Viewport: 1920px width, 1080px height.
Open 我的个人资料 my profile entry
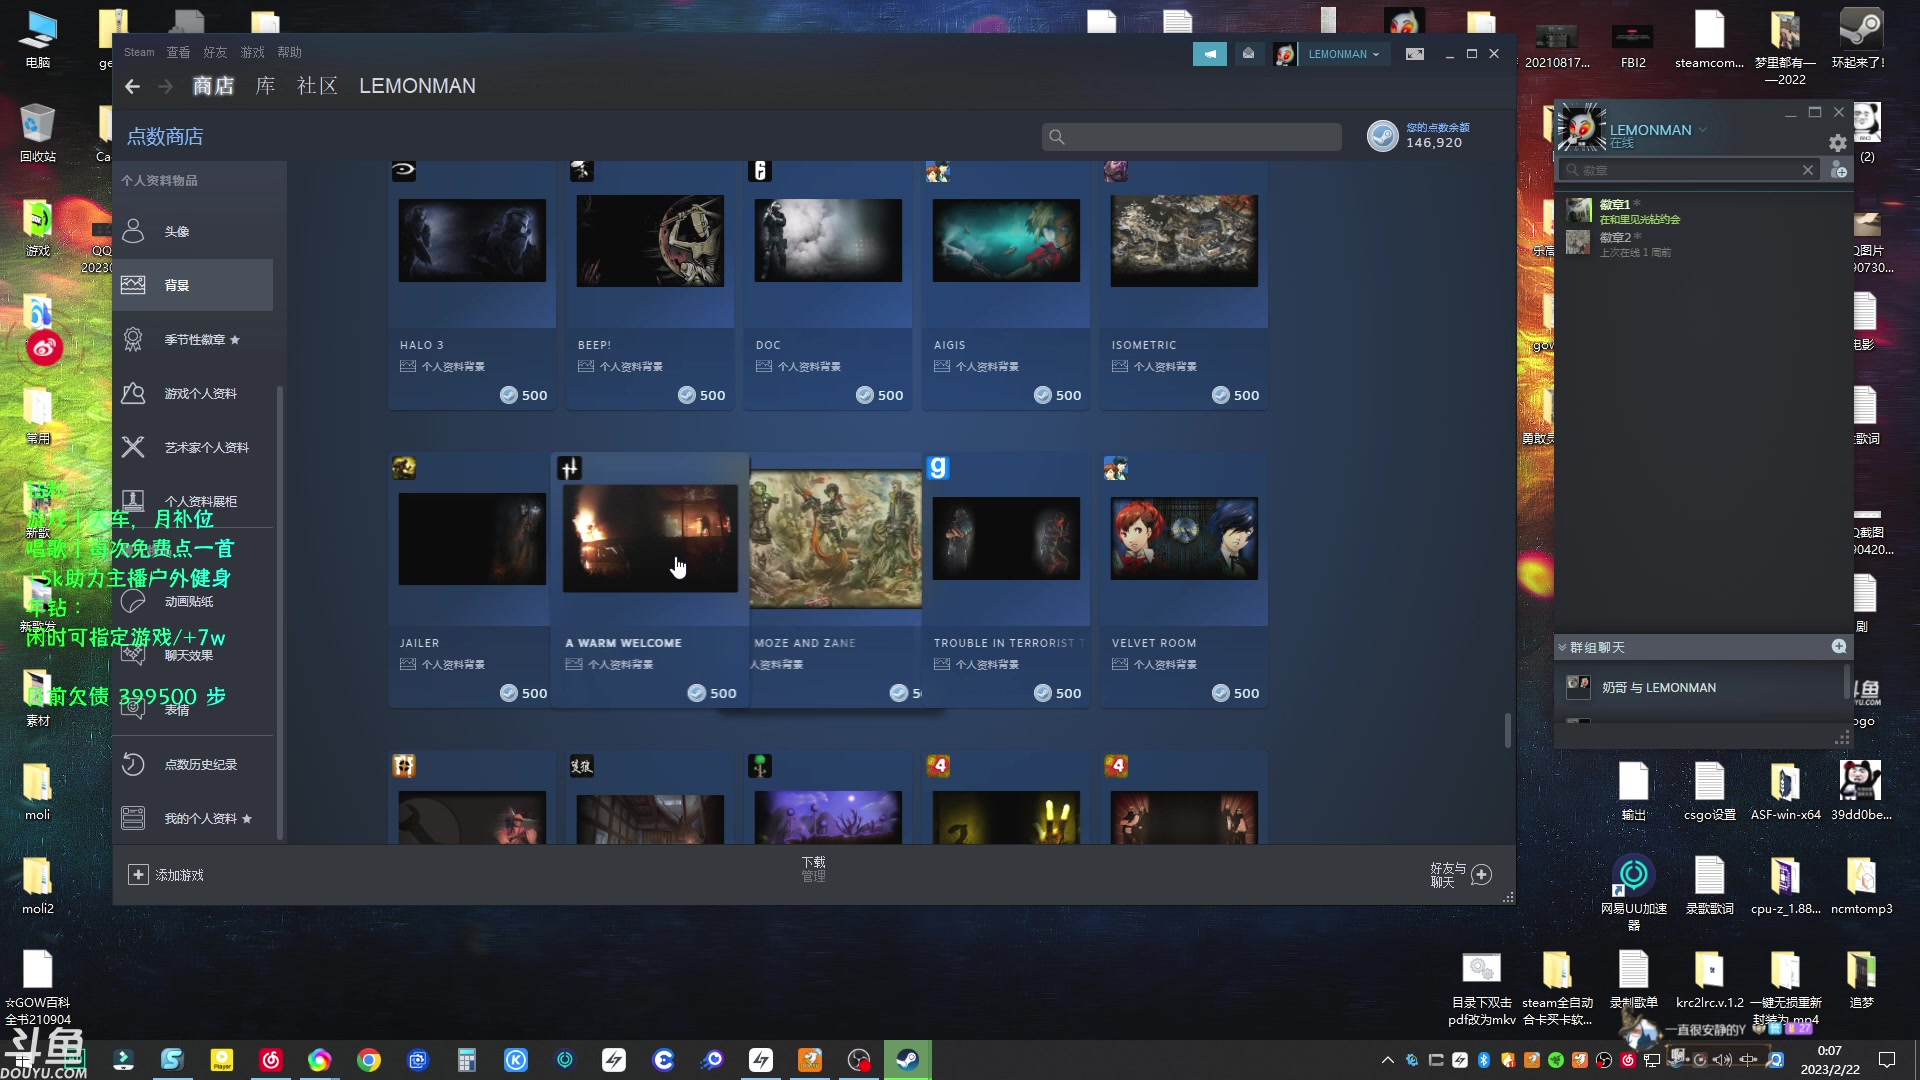click(193, 818)
